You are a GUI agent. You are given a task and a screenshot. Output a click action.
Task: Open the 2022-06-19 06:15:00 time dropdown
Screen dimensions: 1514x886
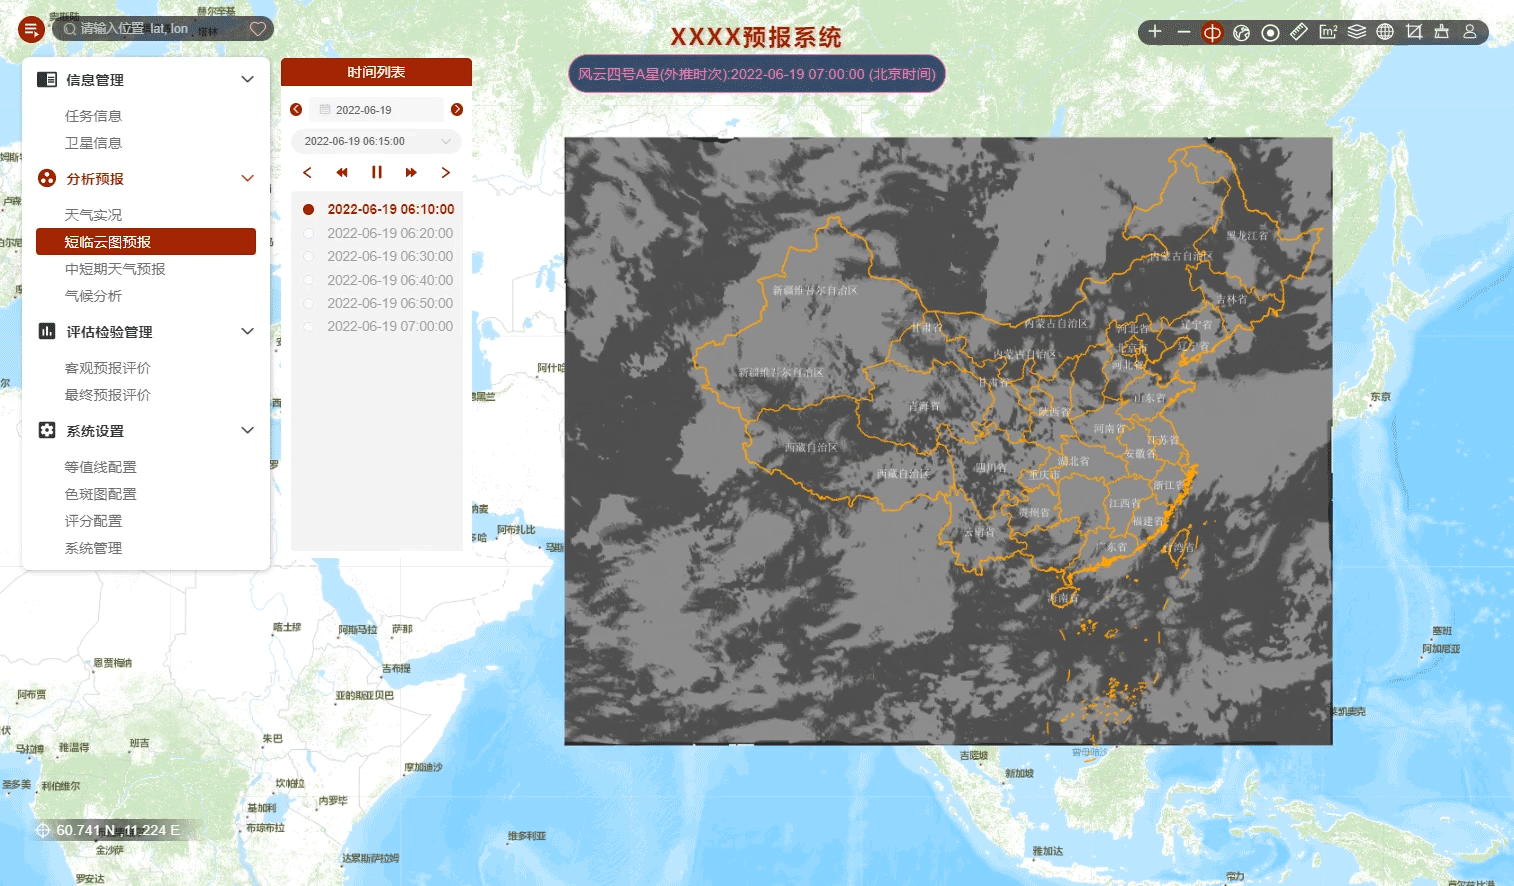pyautogui.click(x=376, y=141)
